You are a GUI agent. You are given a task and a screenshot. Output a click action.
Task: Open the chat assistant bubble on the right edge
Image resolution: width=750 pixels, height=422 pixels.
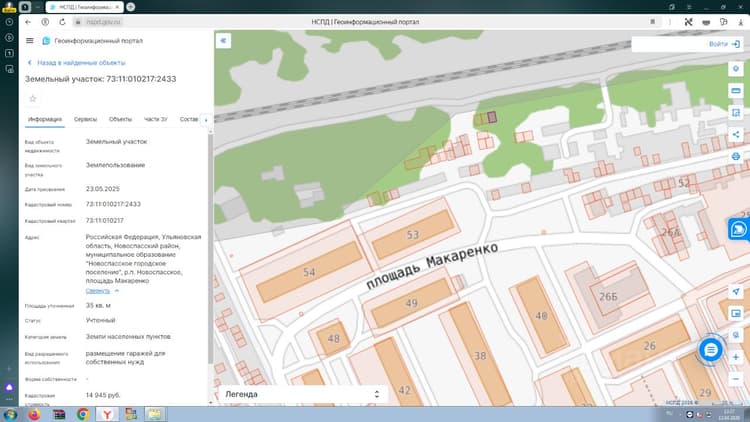click(x=739, y=230)
